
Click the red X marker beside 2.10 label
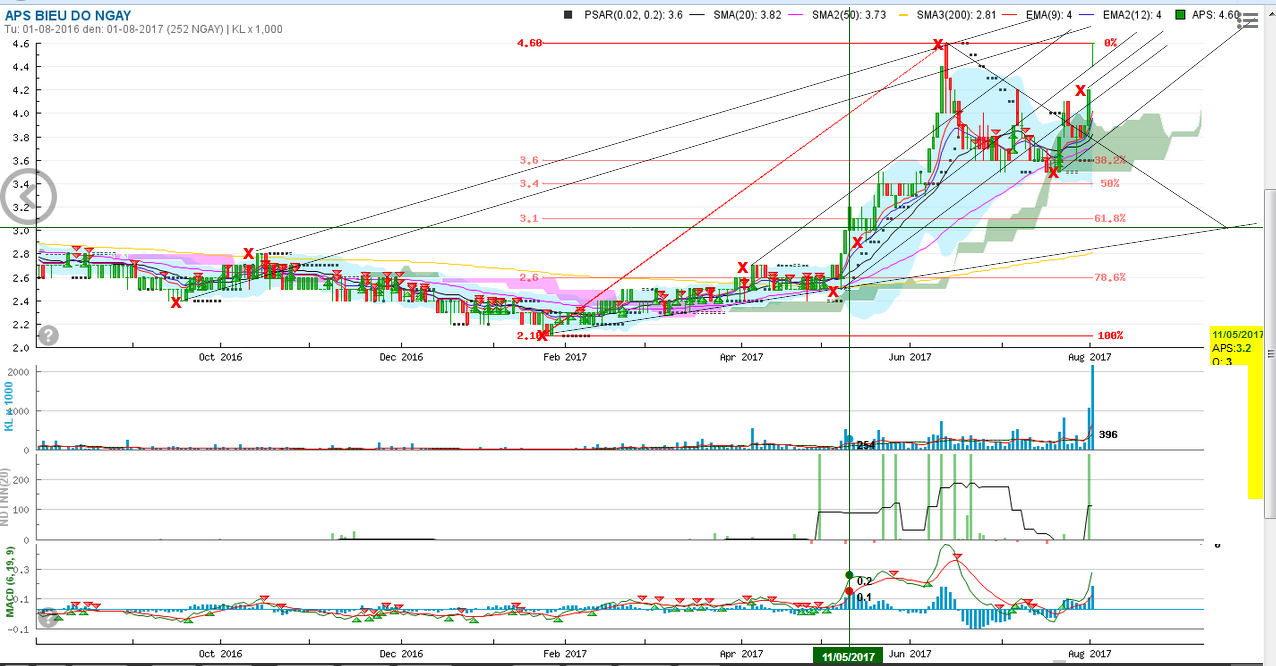pyautogui.click(x=543, y=335)
